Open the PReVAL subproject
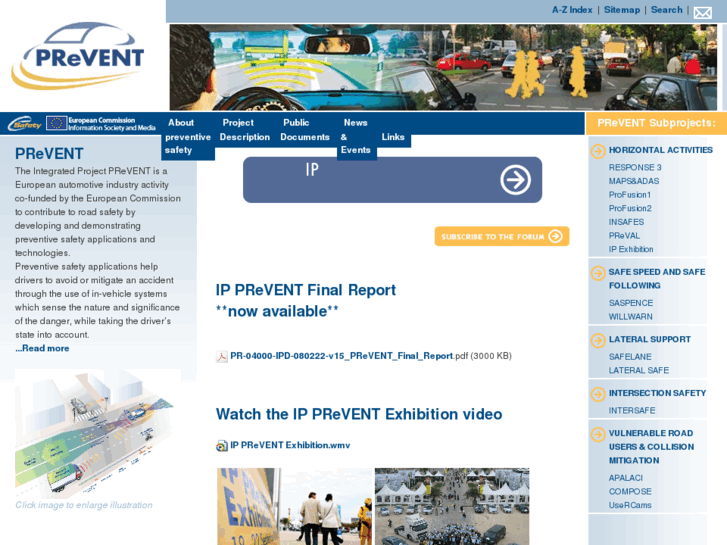Viewport: 727px width, 545px height. (624, 236)
